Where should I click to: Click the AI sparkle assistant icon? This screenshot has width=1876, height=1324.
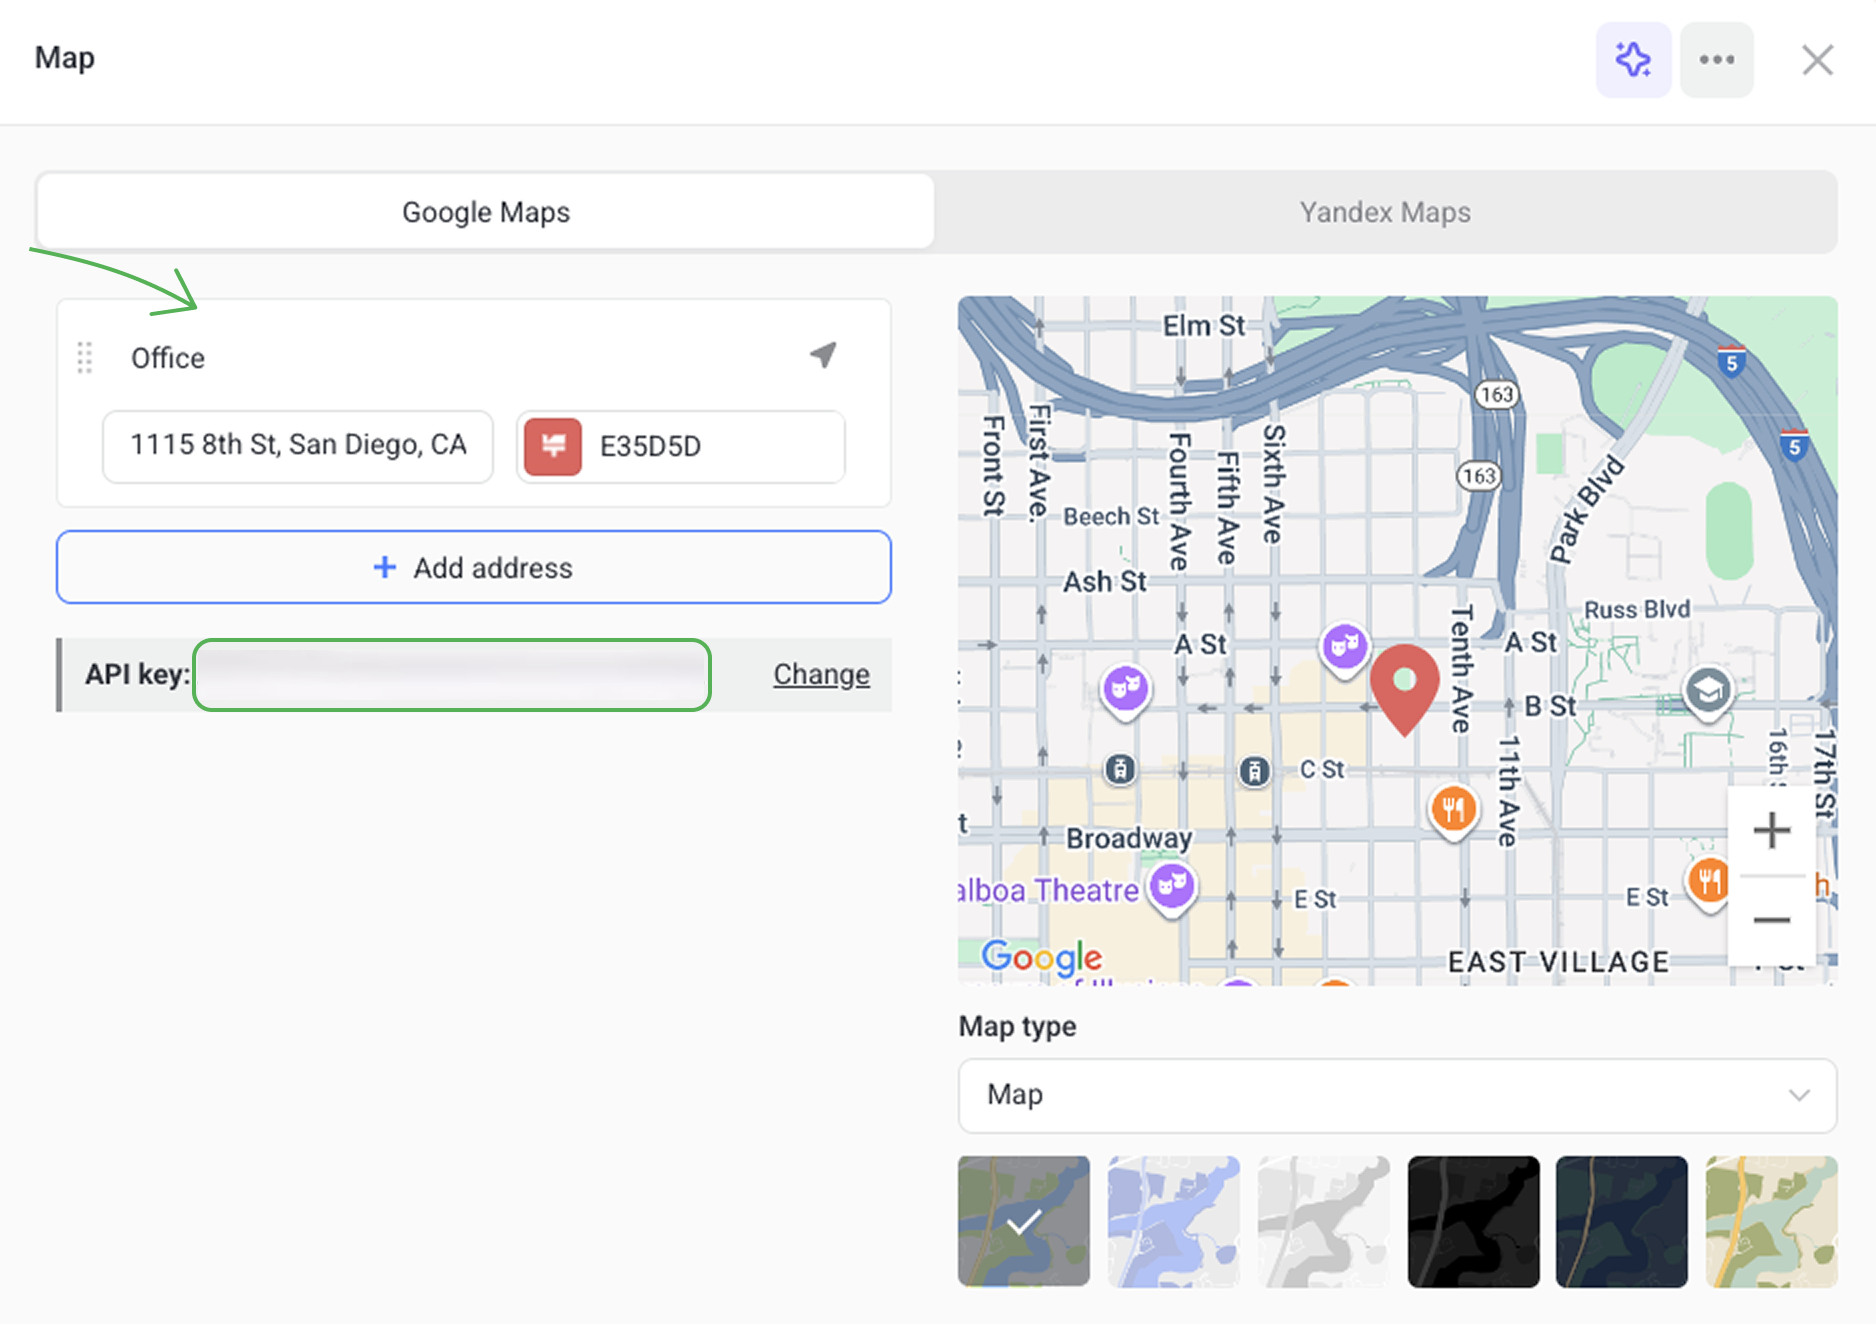pos(1633,60)
